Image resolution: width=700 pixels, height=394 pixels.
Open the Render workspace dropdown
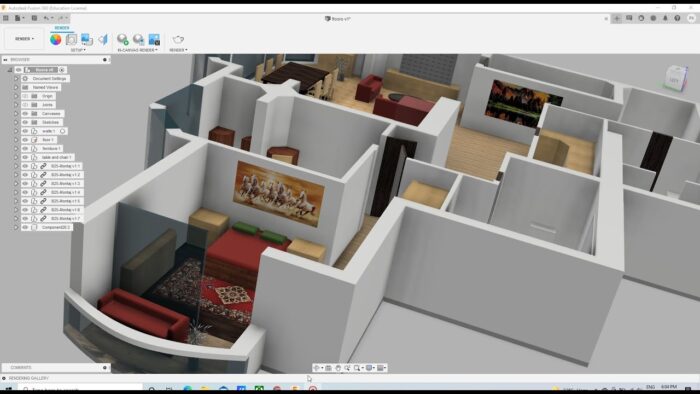24,39
